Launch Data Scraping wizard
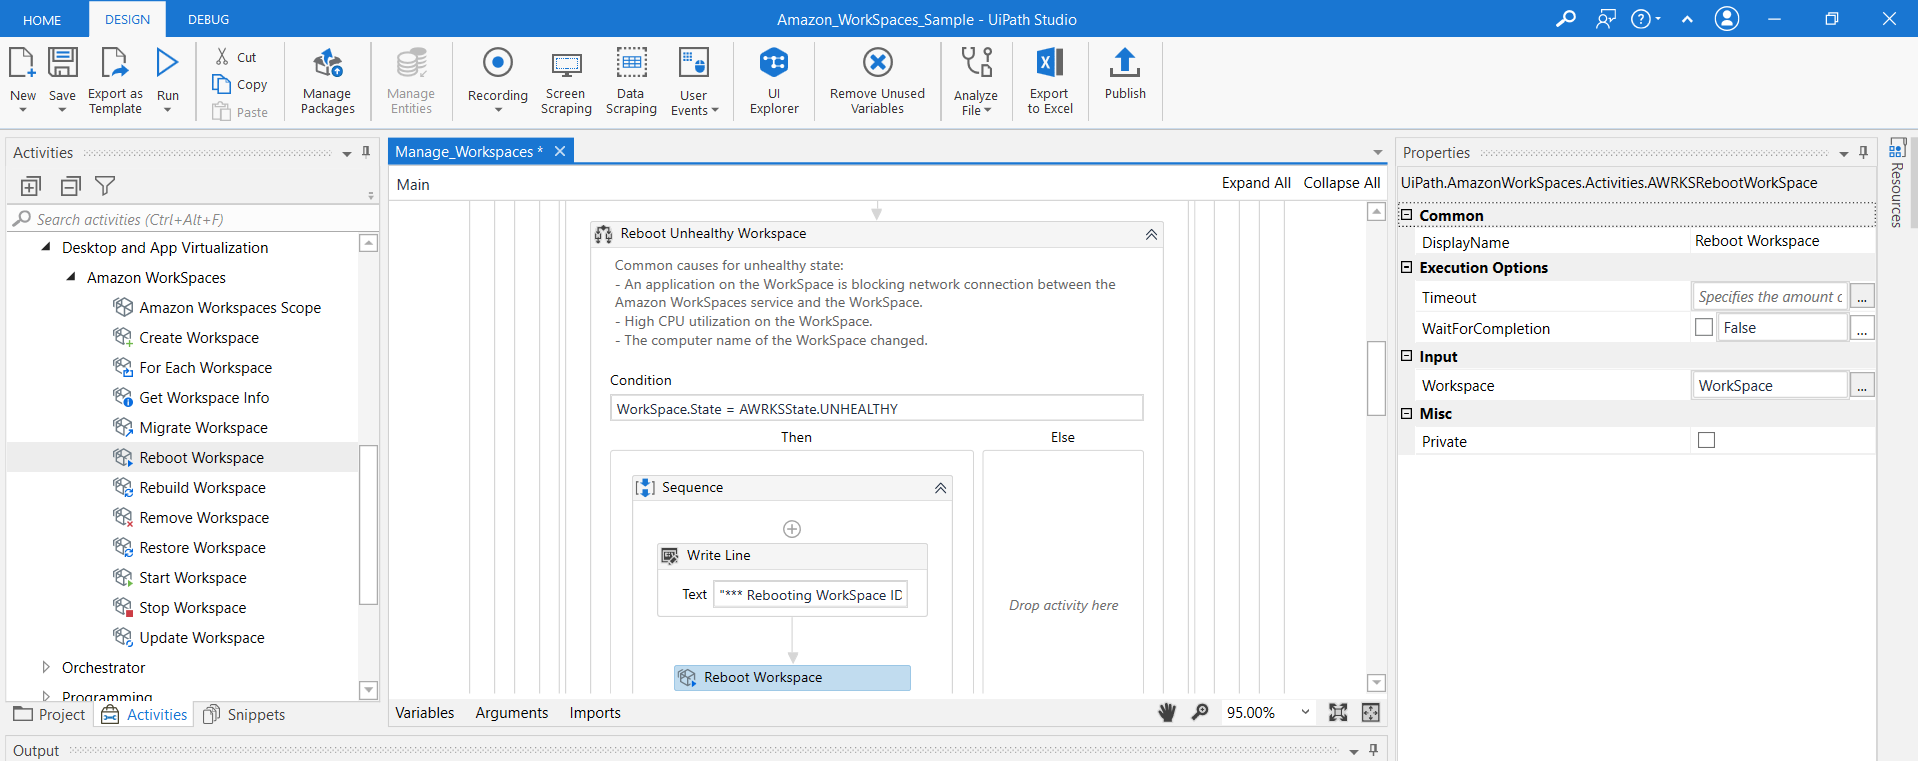The height and width of the screenshot is (761, 1918). click(x=631, y=80)
